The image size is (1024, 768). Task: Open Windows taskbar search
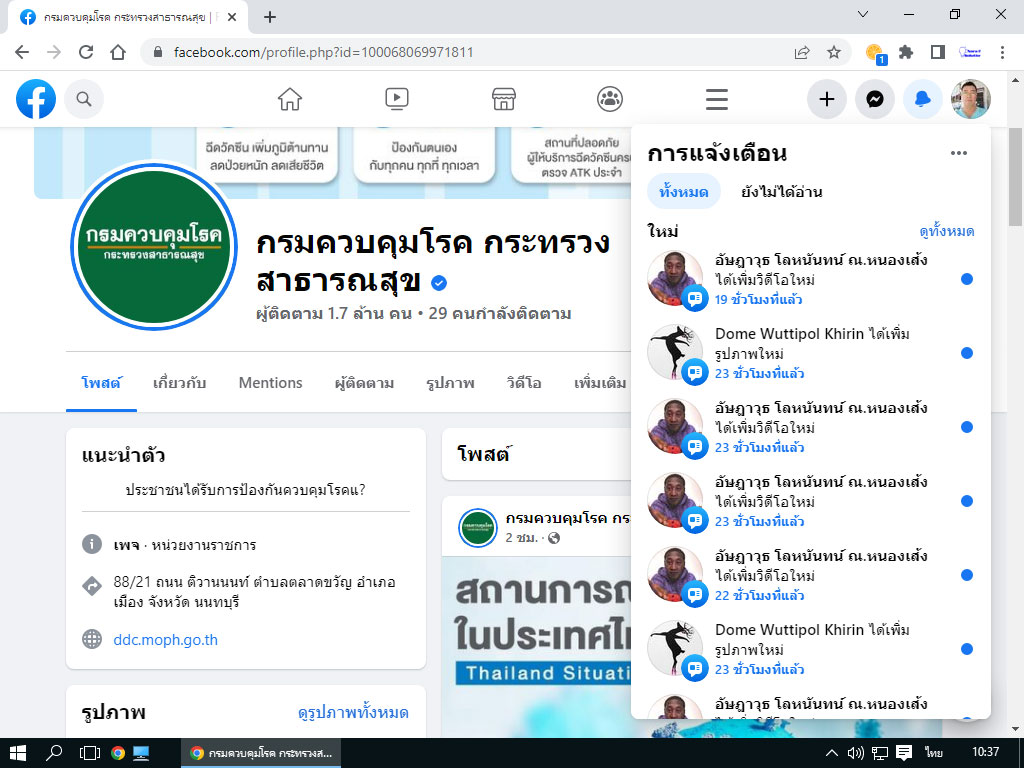pyautogui.click(x=54, y=753)
